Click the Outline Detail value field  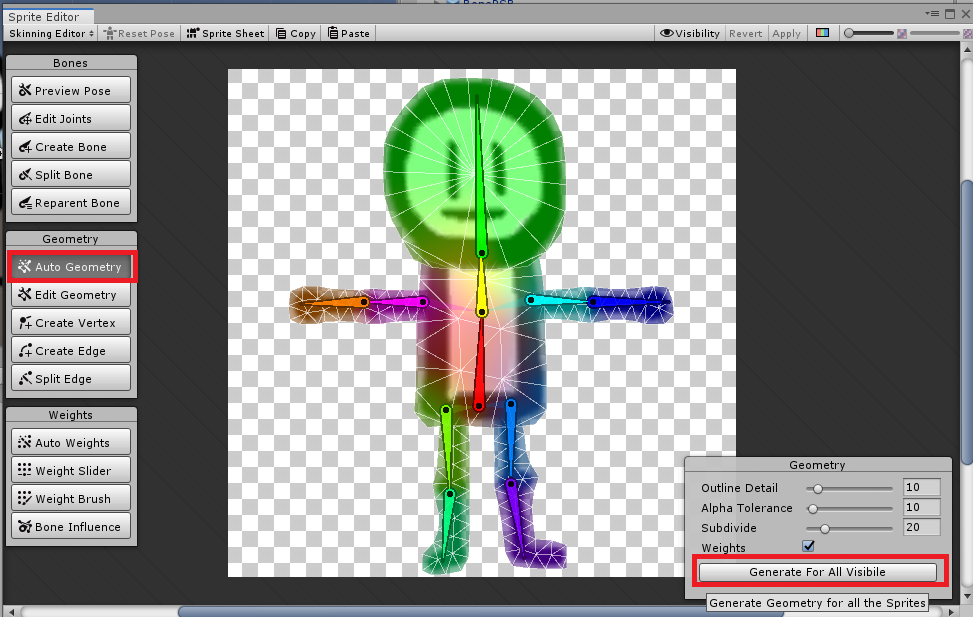(921, 487)
